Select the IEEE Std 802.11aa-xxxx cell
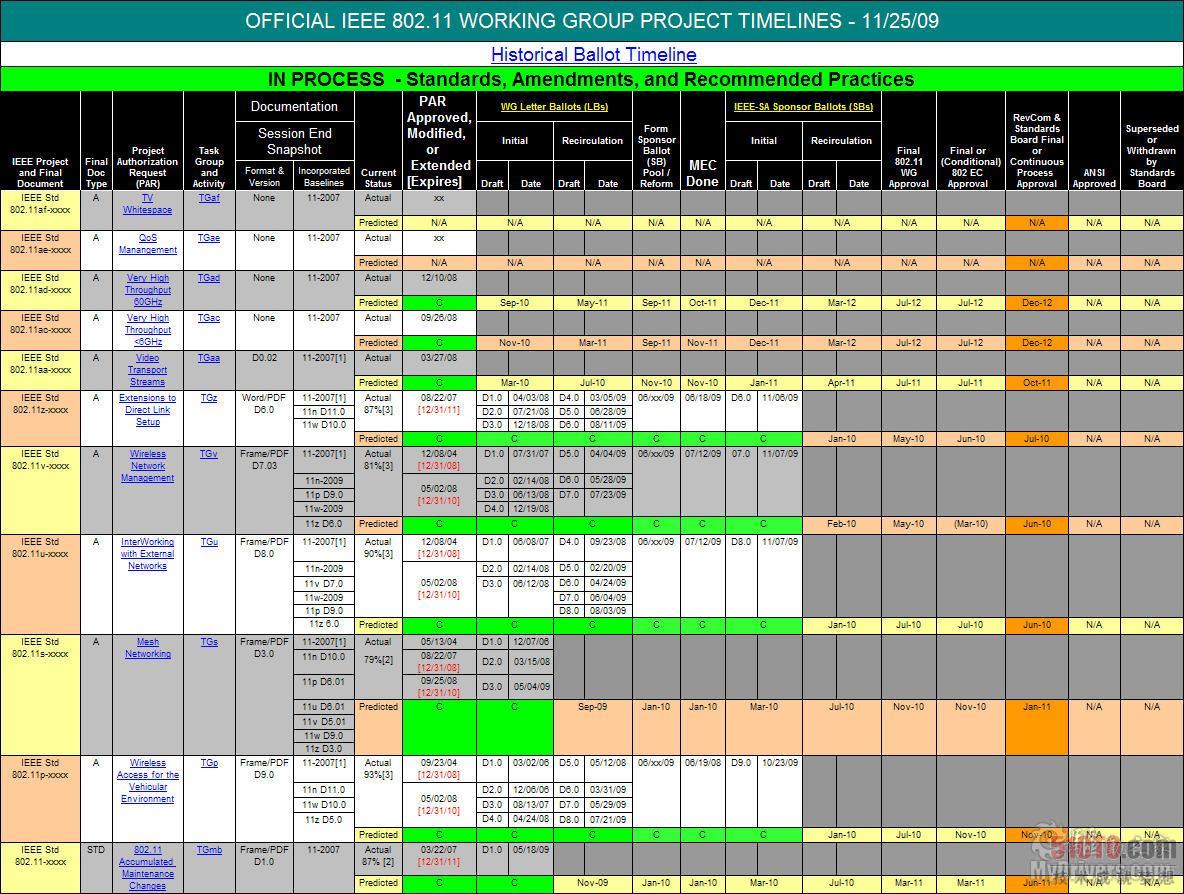The height and width of the screenshot is (894, 1184). [x=41, y=370]
